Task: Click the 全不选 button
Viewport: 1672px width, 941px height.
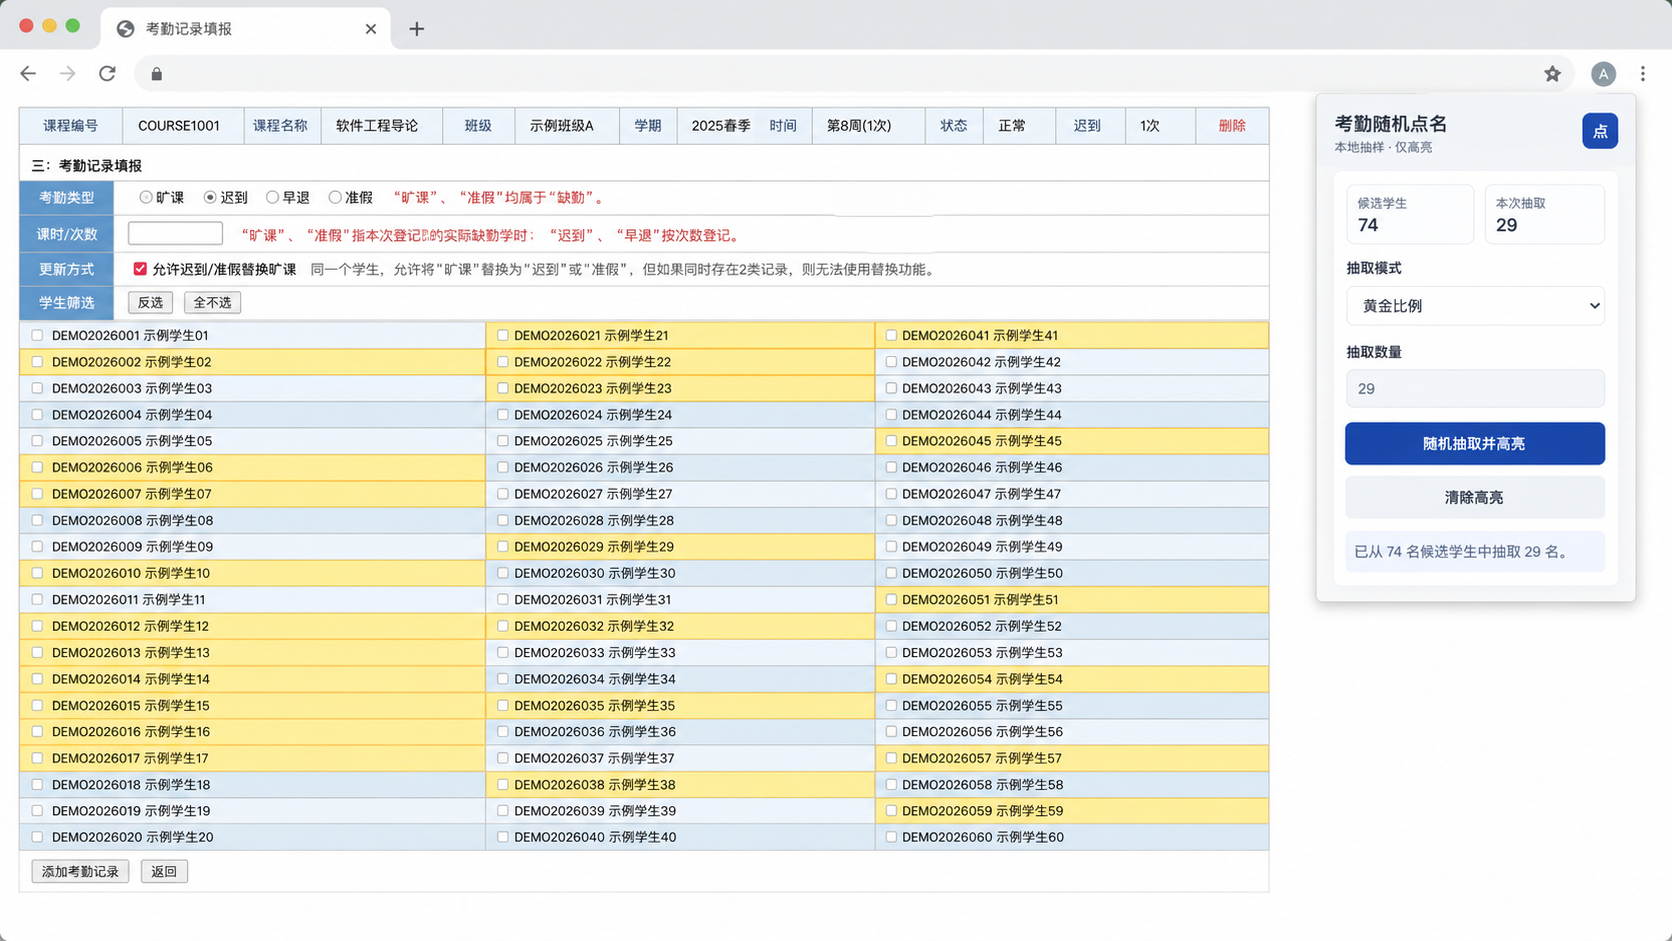Action: click(x=212, y=303)
